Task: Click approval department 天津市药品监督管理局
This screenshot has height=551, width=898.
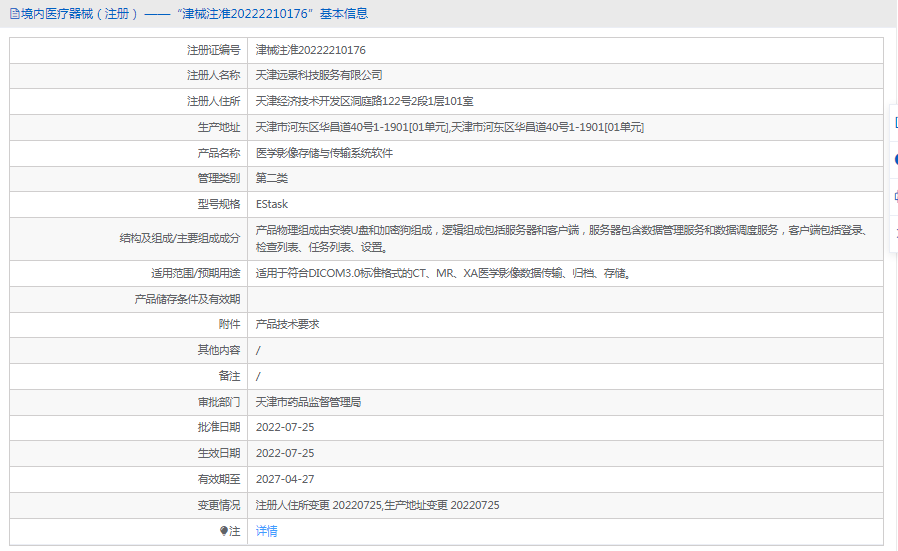Action: (x=308, y=402)
